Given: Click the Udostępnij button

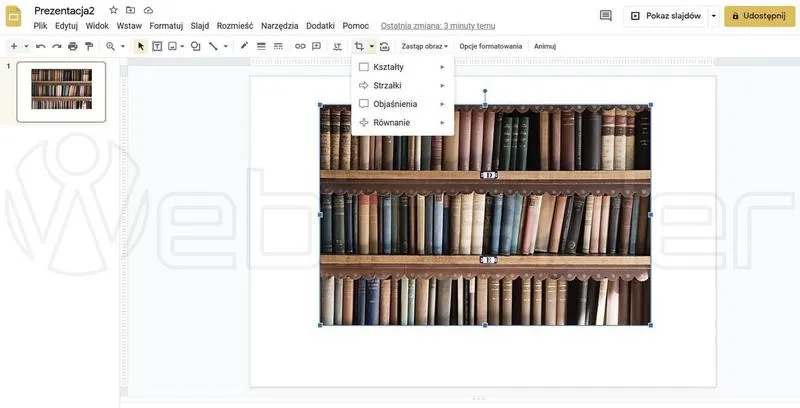Looking at the screenshot, I should [760, 16].
